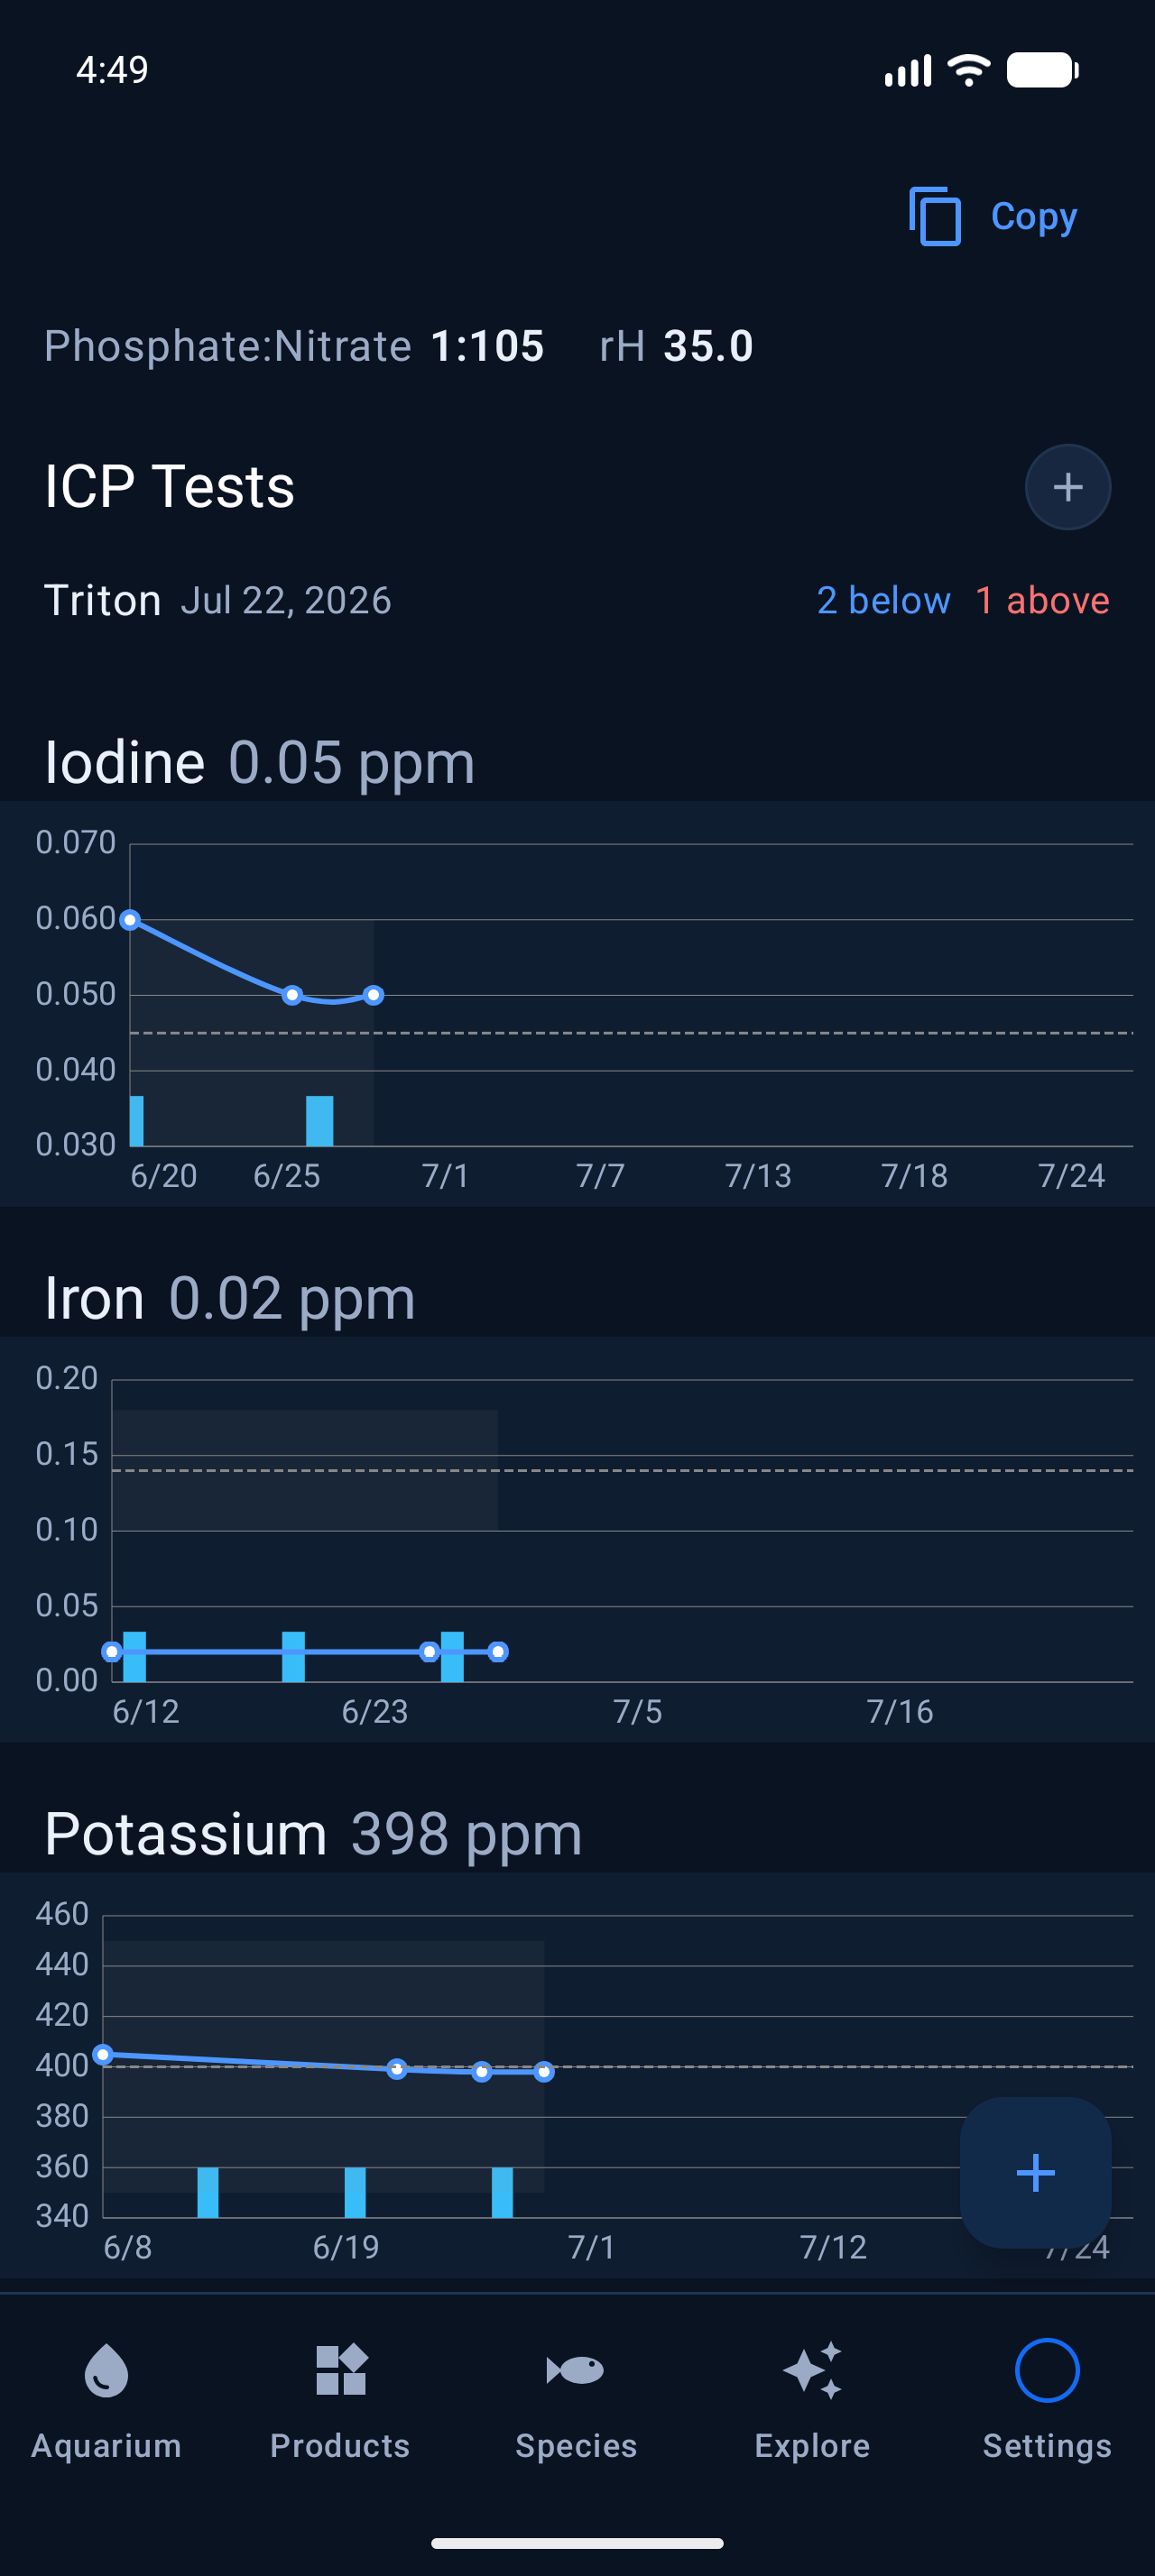Viewport: 1155px width, 2576px height.
Task: Tap the "1 above" indicator
Action: (1042, 600)
